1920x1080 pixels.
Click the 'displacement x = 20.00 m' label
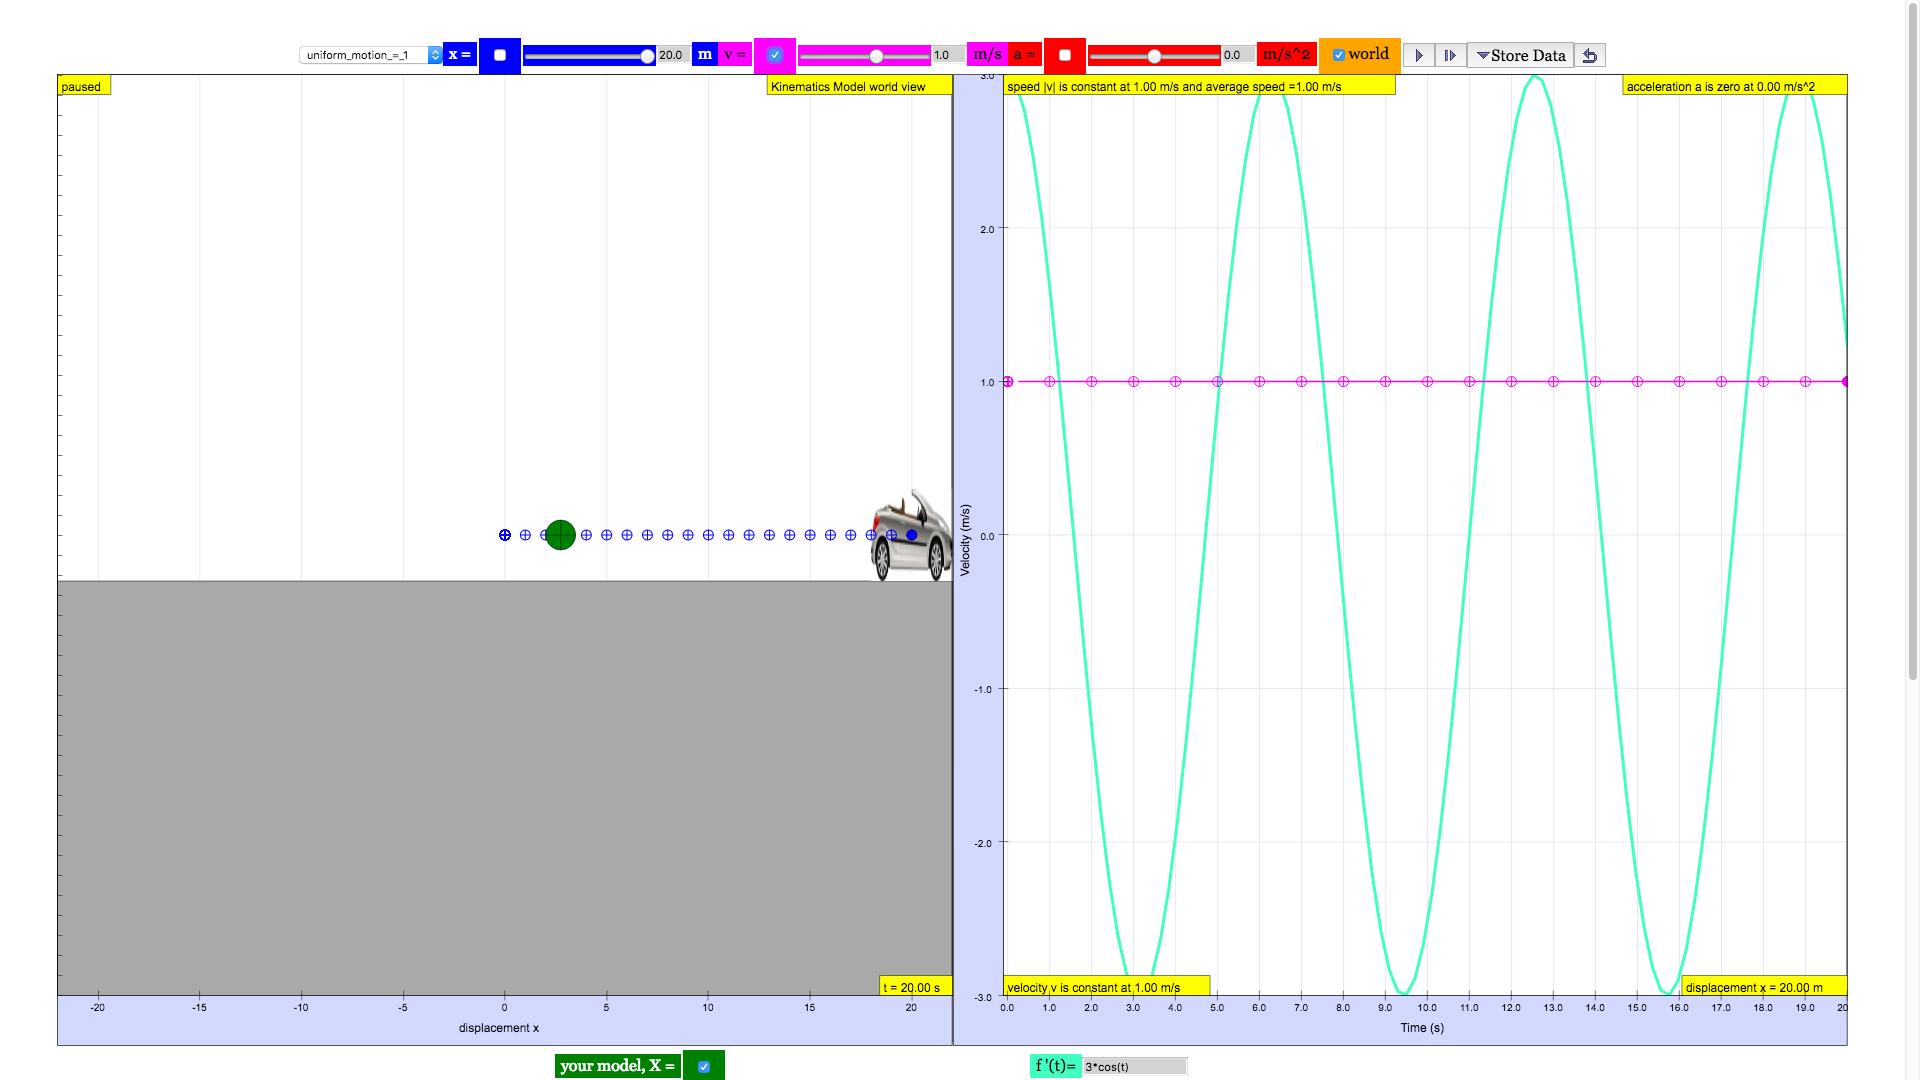1764,986
